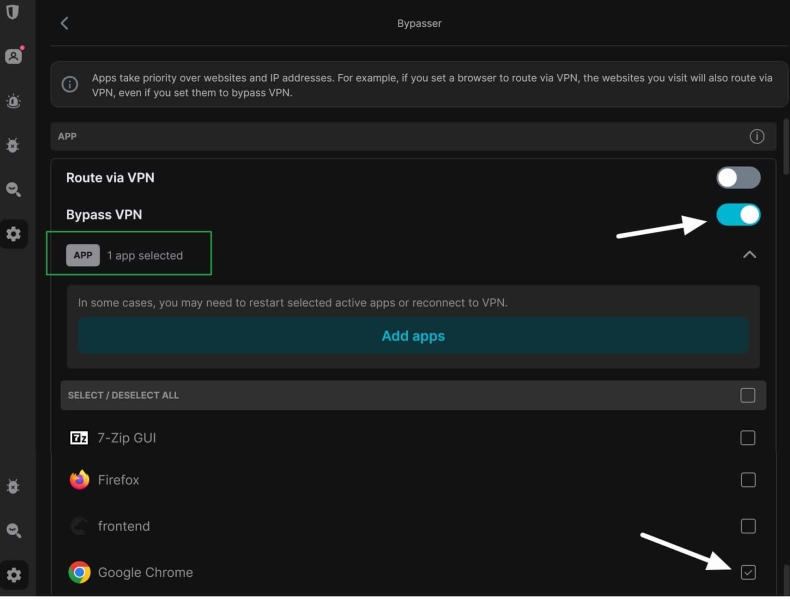Click the Google Chrome app icon

(79, 572)
